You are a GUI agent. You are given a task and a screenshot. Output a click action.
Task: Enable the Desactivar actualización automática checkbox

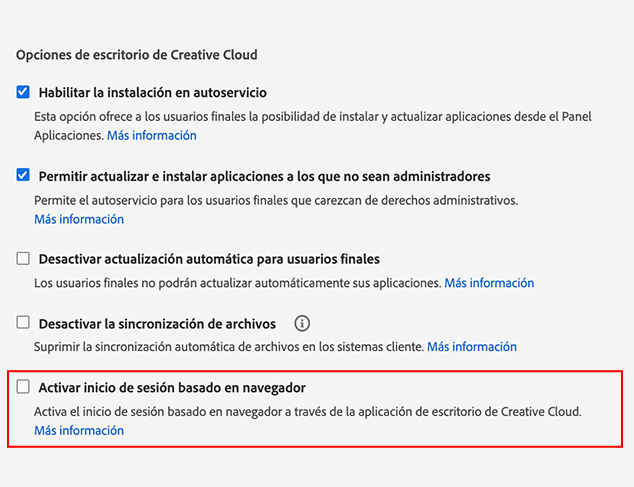(x=24, y=258)
